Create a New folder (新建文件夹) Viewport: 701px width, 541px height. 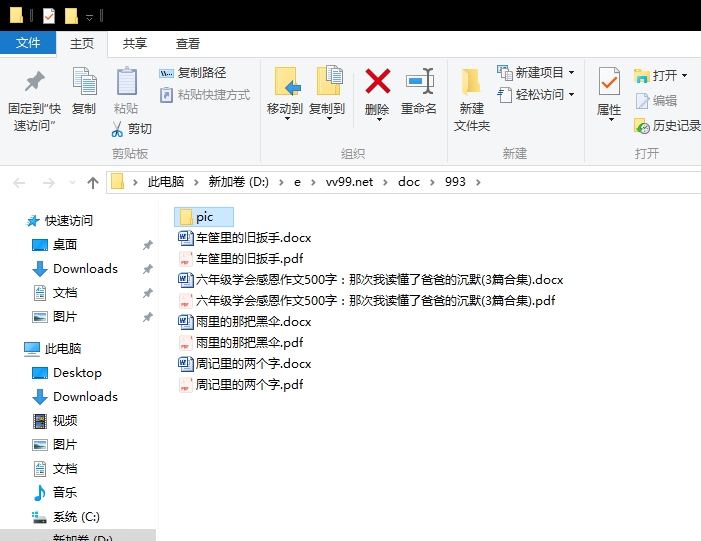pos(472,100)
